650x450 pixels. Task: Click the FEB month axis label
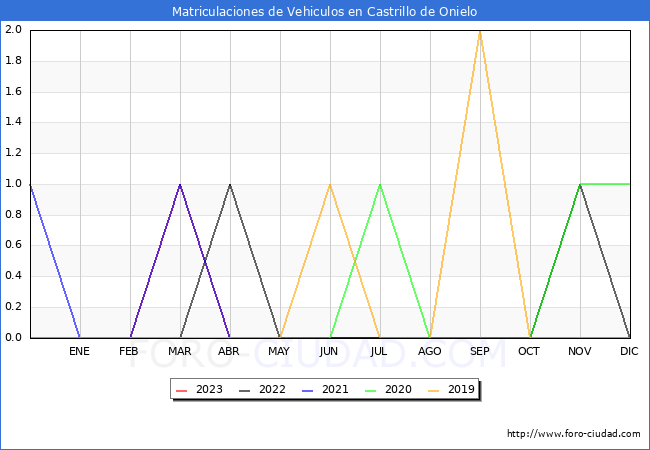click(129, 351)
